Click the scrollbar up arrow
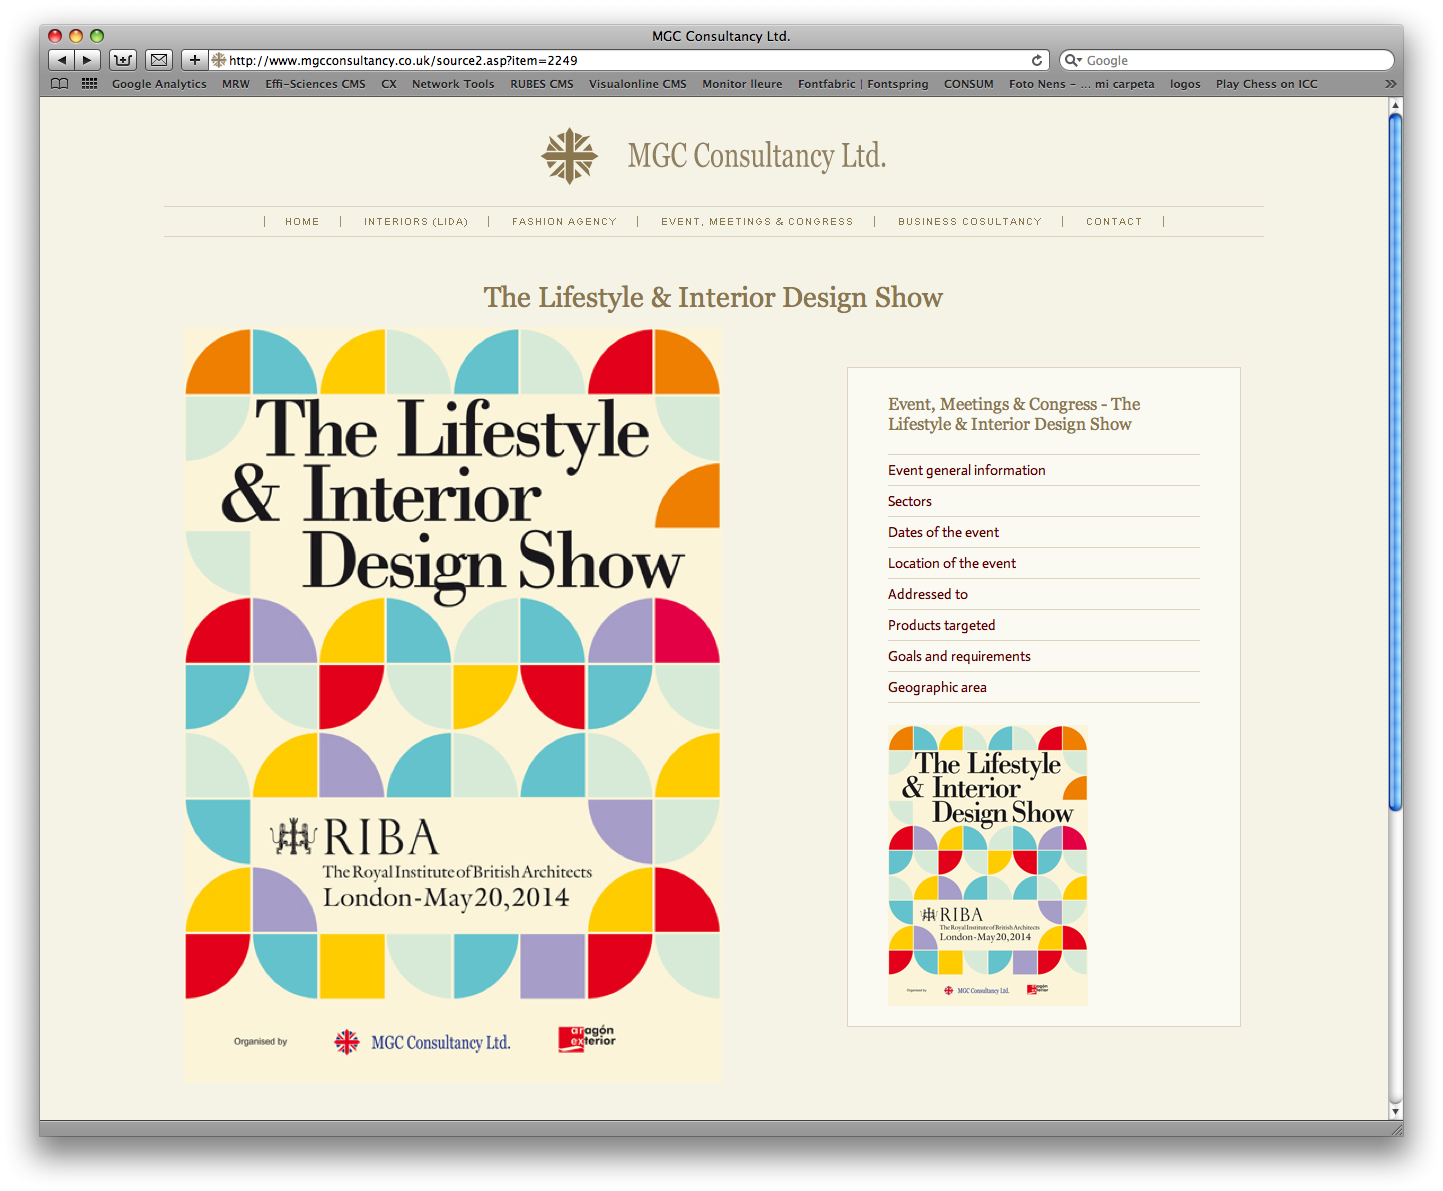Screen dimensions: 1443x1191 (1395, 105)
